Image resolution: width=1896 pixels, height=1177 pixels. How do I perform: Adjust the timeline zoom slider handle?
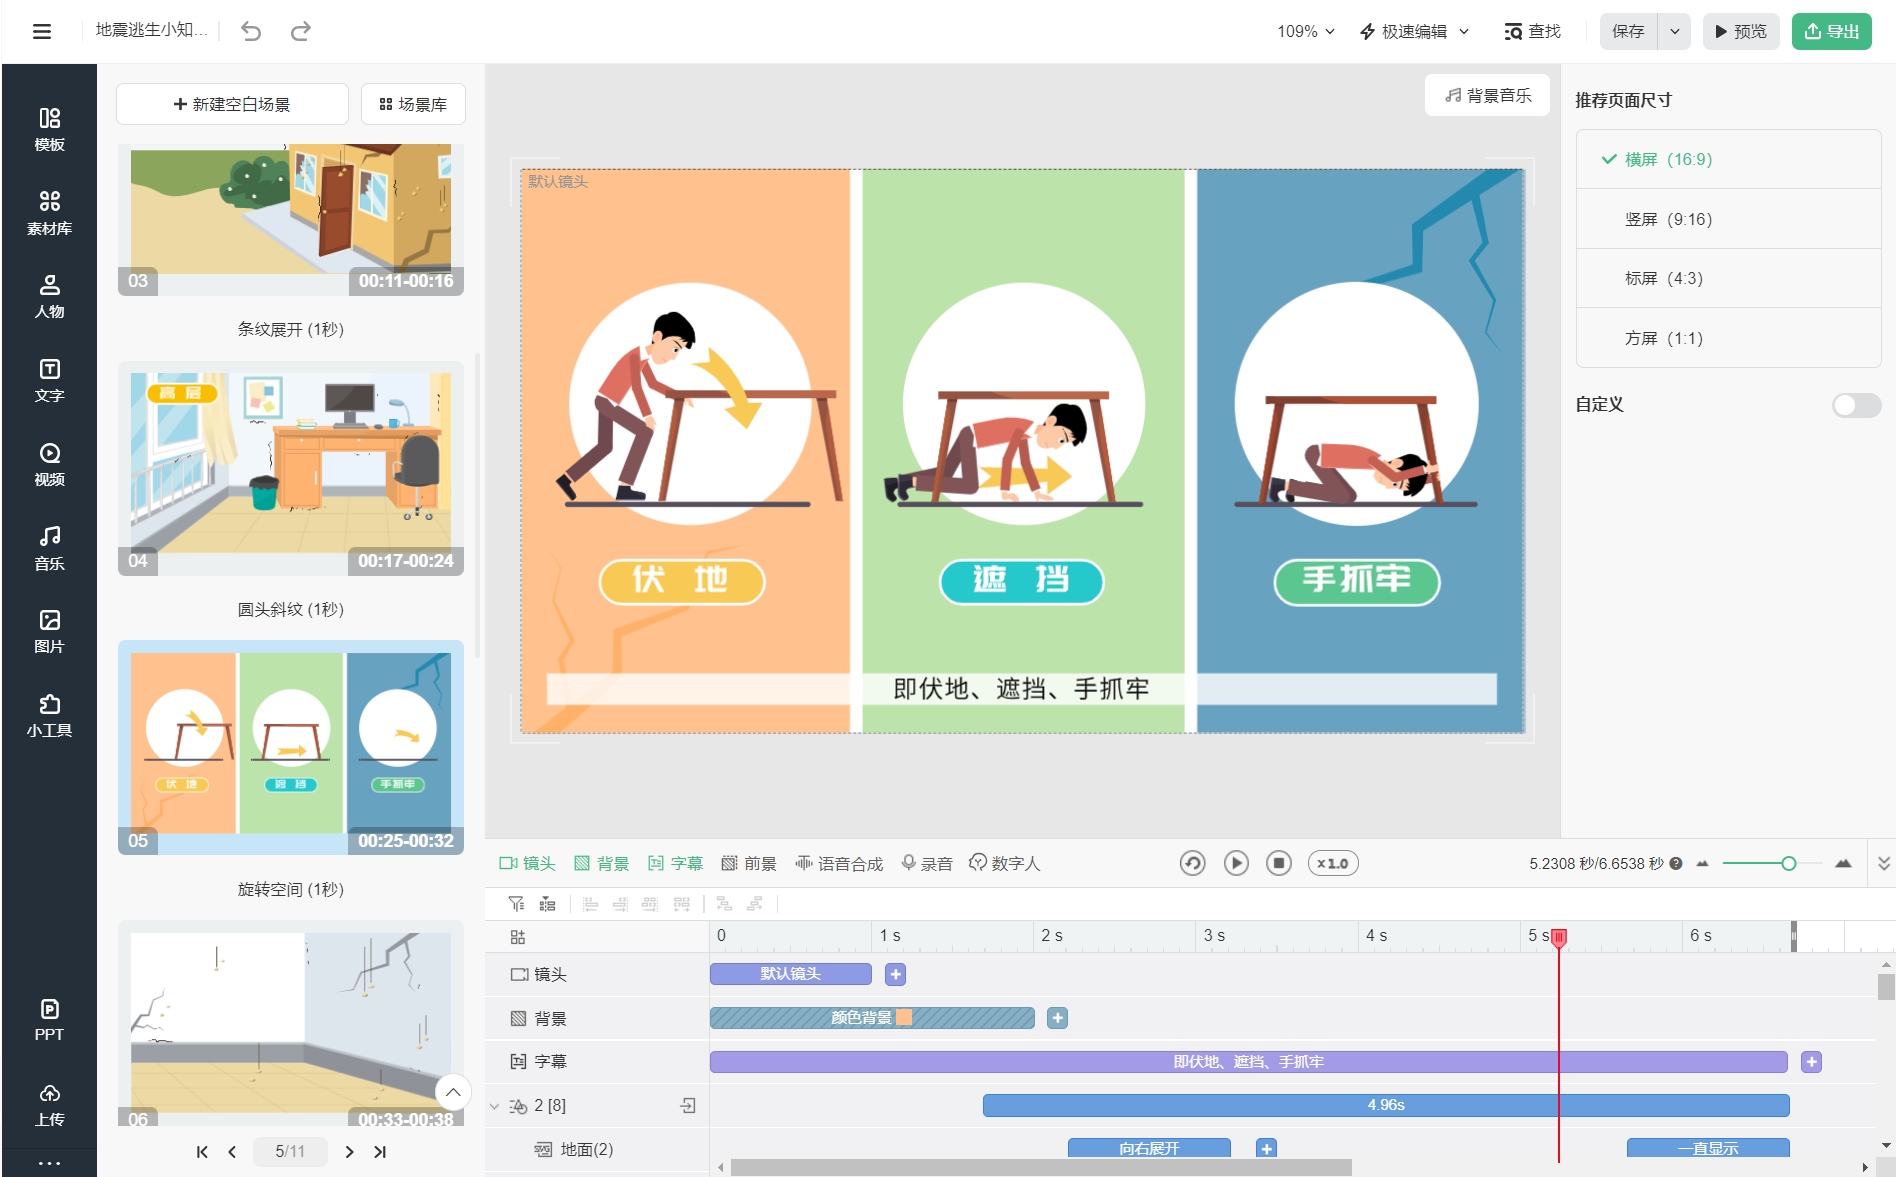pos(1788,863)
